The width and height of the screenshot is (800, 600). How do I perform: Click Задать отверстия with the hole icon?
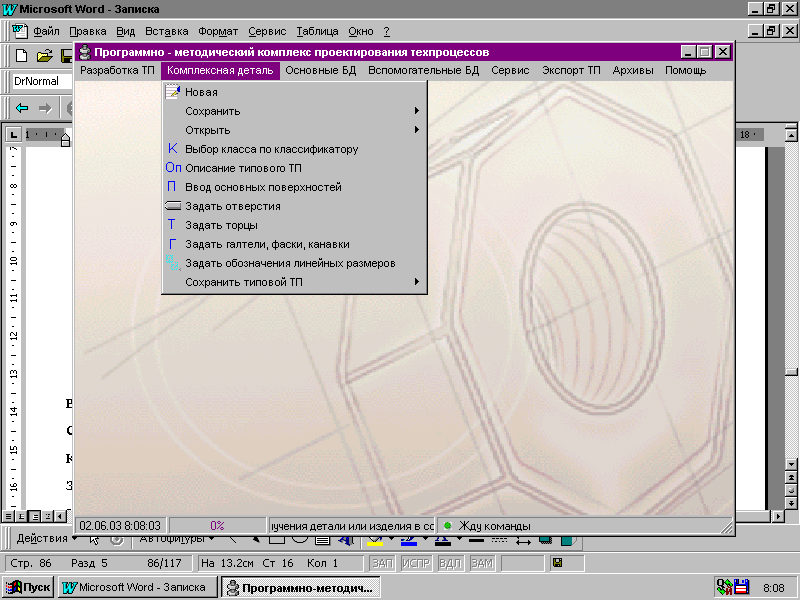tap(232, 206)
